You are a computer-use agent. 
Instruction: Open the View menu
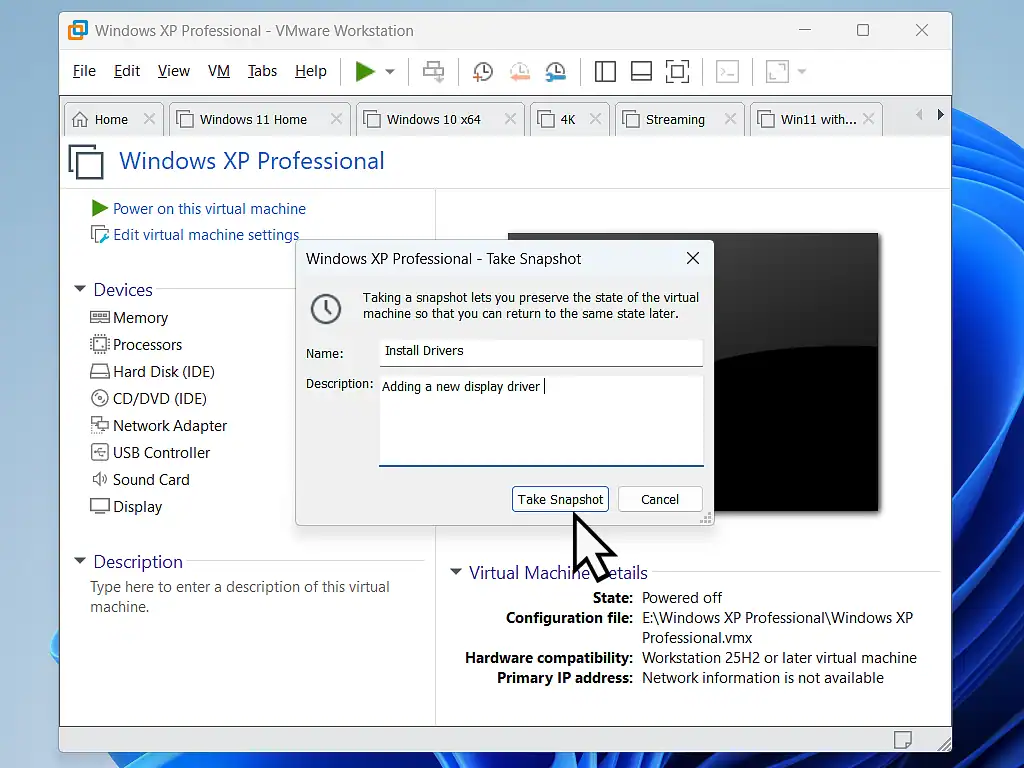point(174,71)
